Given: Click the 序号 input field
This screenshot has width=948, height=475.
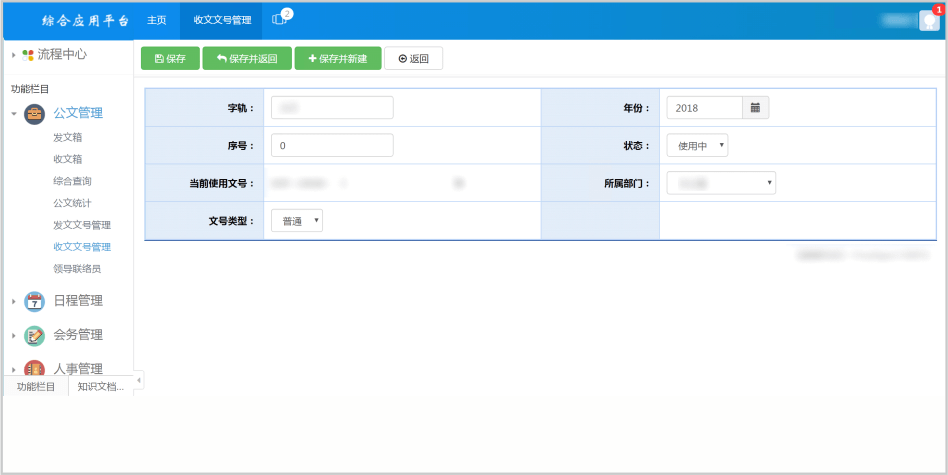Looking at the screenshot, I should point(332,146).
